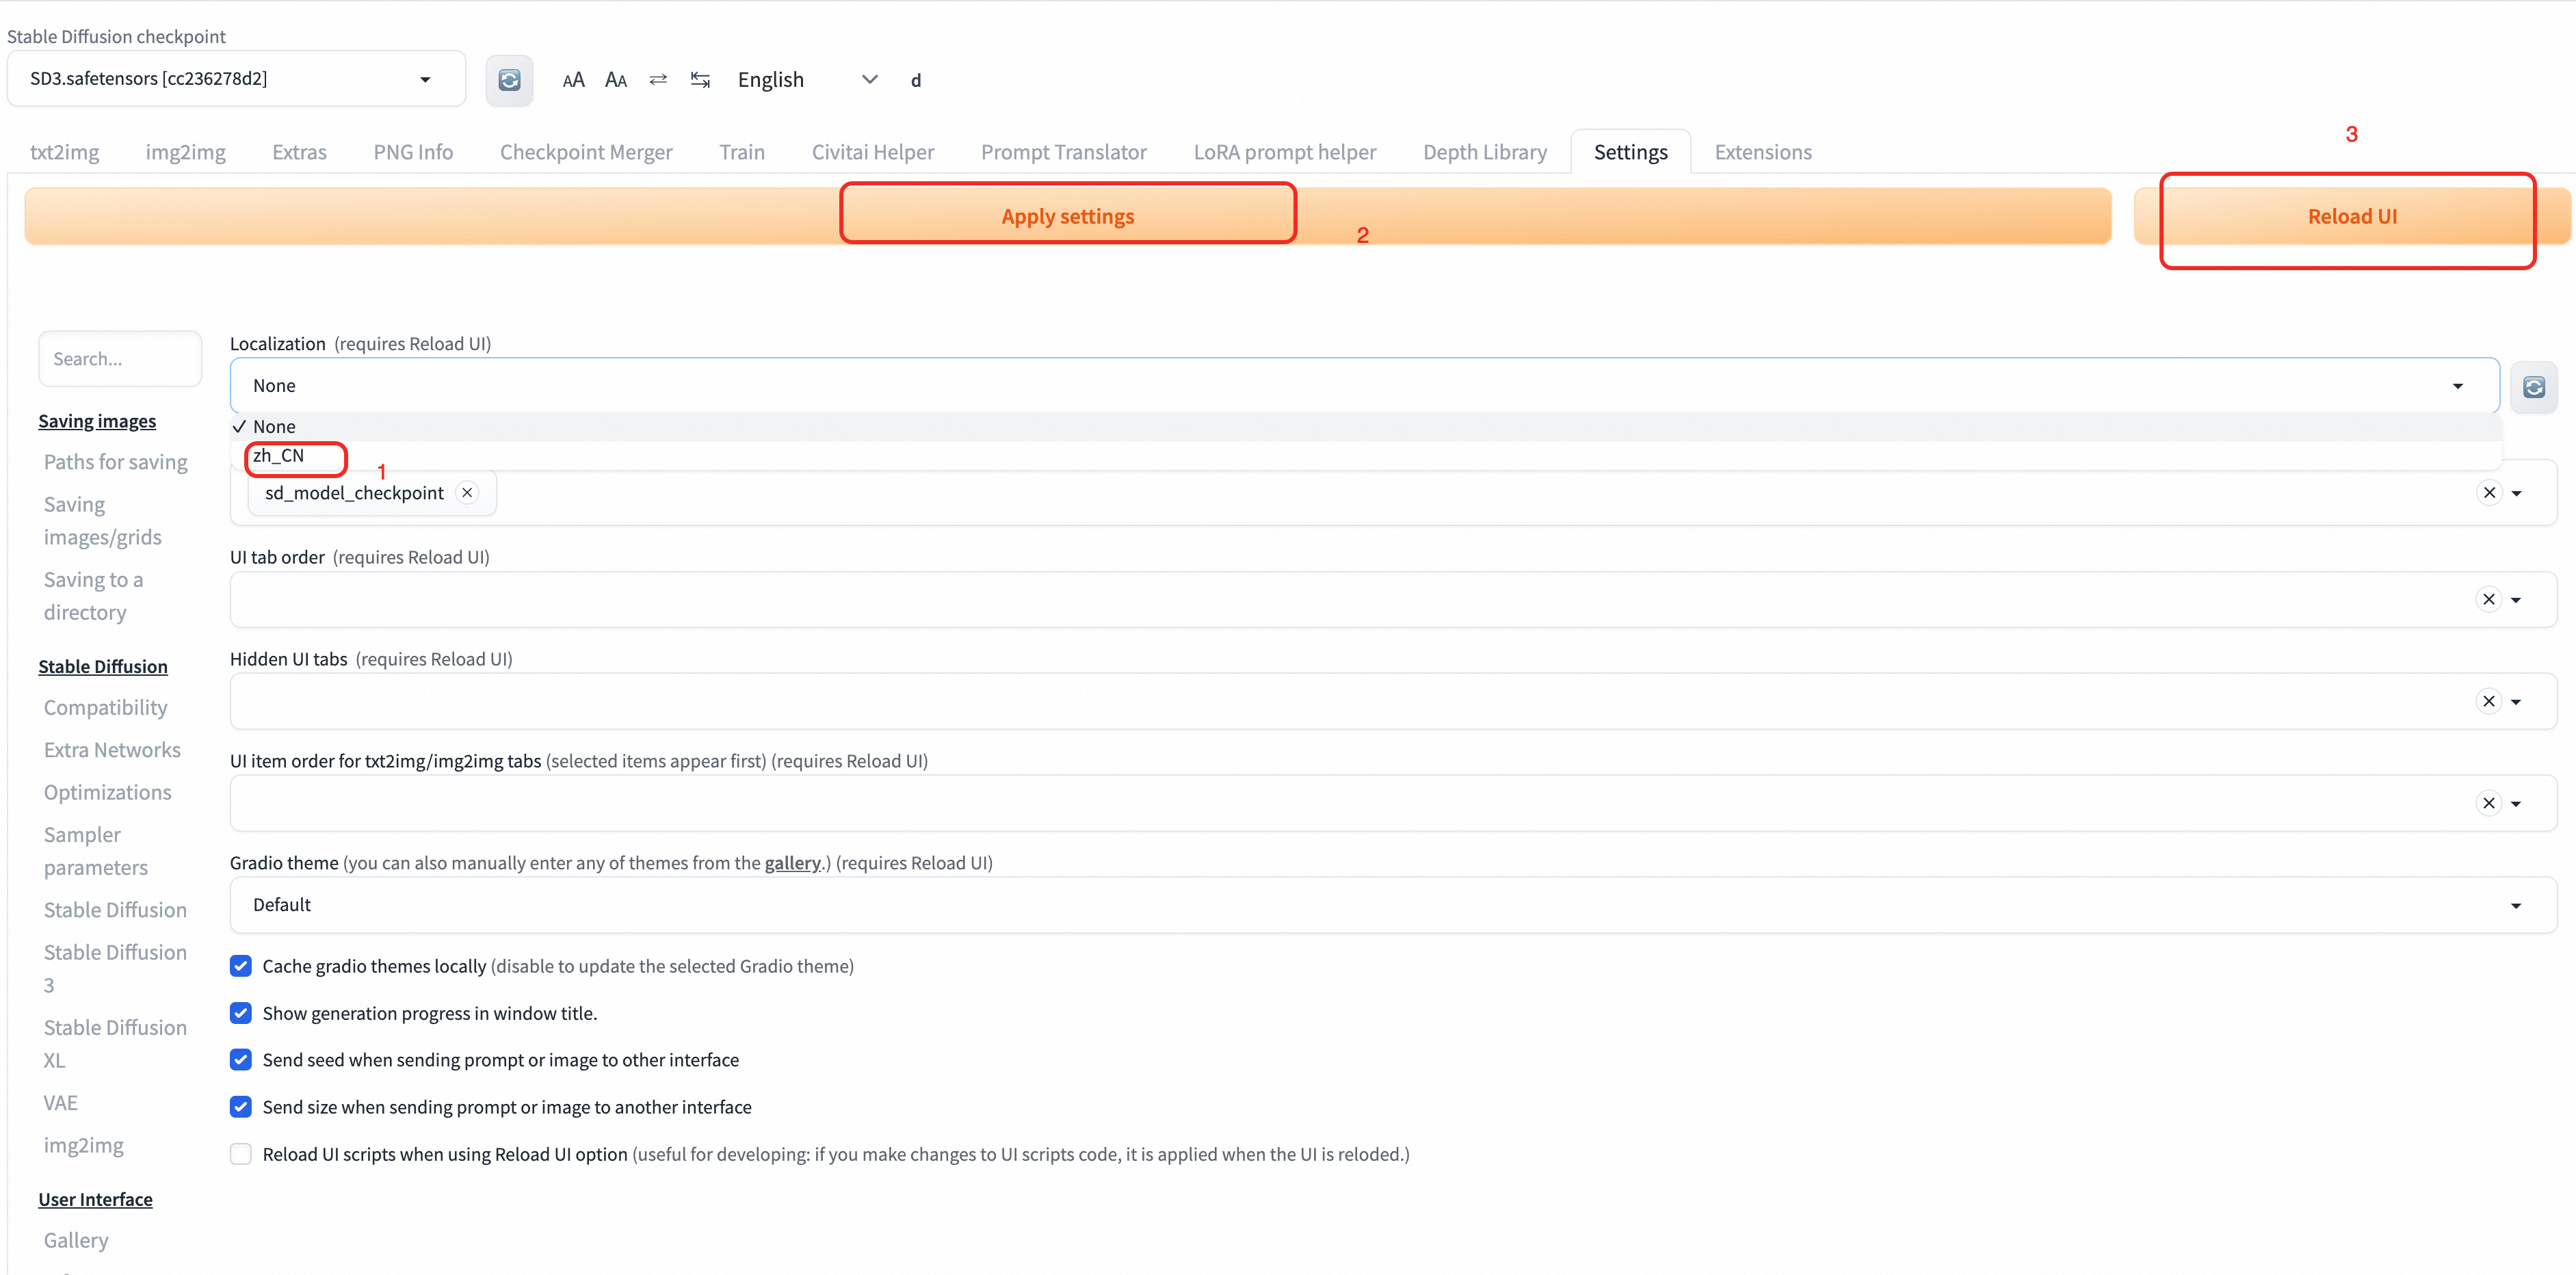Image resolution: width=2576 pixels, height=1275 pixels.
Task: Expand quicksettings list dropdown arrow
Action: (2517, 493)
